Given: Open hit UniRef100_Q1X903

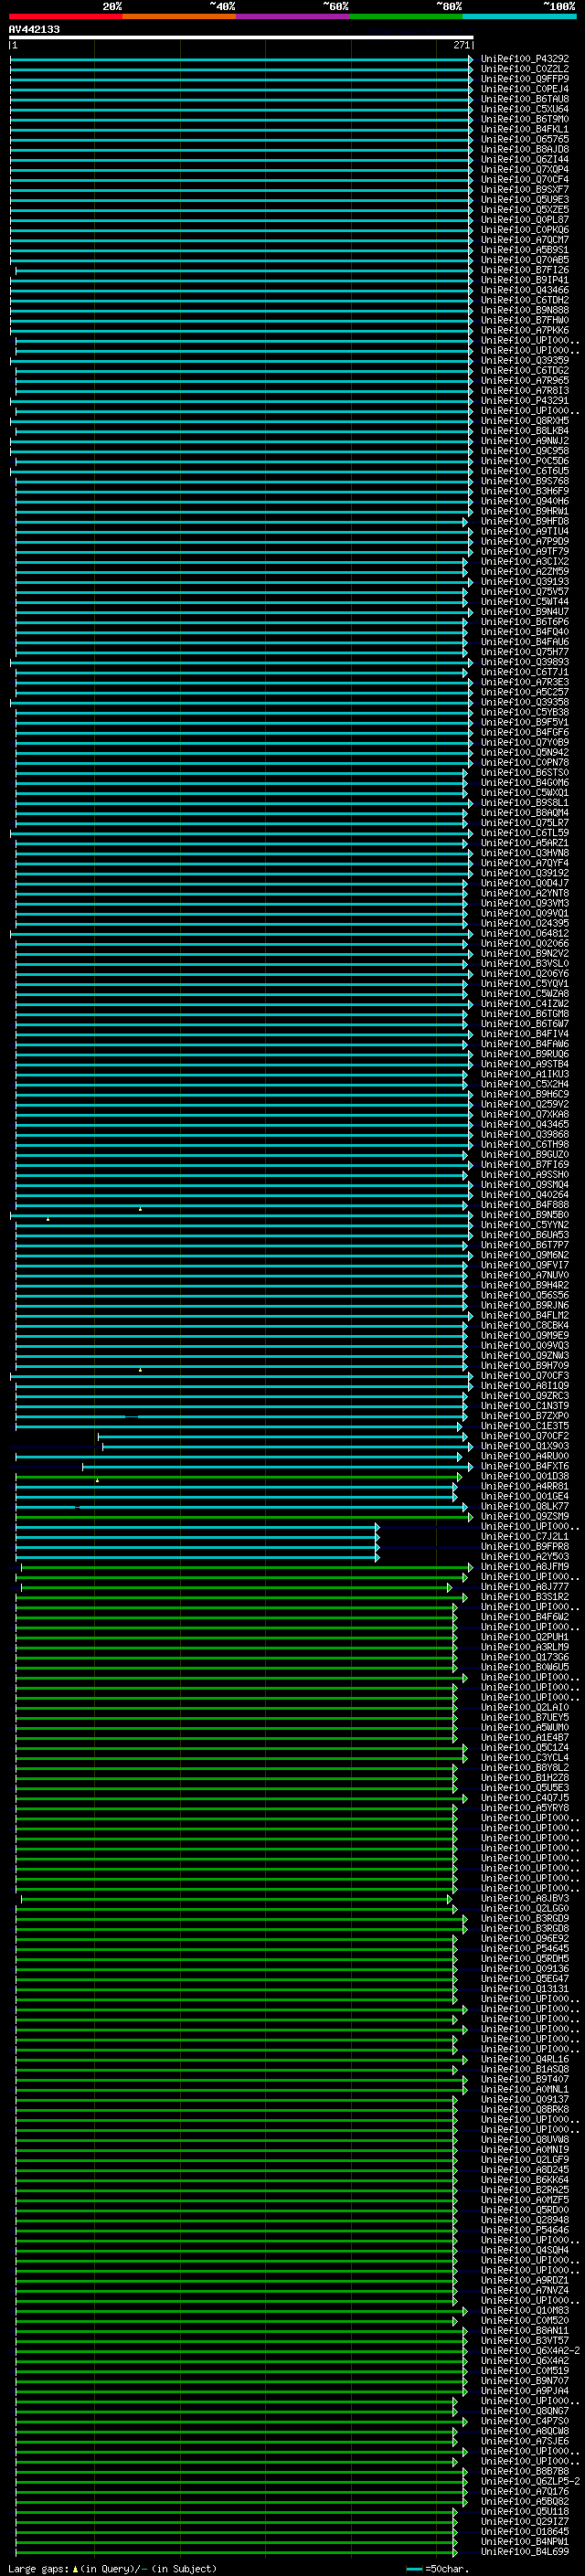Looking at the screenshot, I should (x=525, y=1446).
